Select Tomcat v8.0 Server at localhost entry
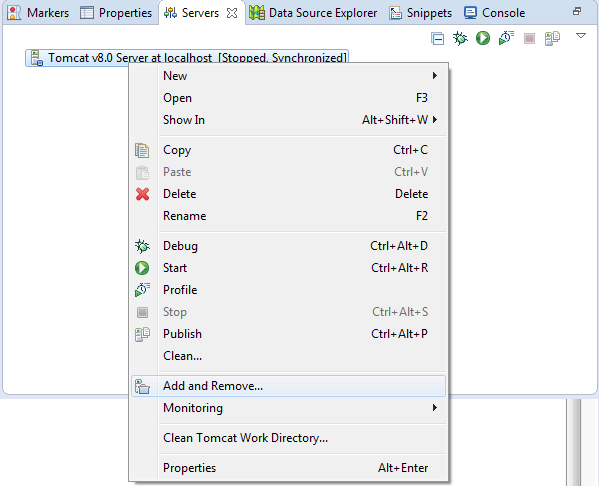This screenshot has width=599, height=486. click(x=187, y=58)
